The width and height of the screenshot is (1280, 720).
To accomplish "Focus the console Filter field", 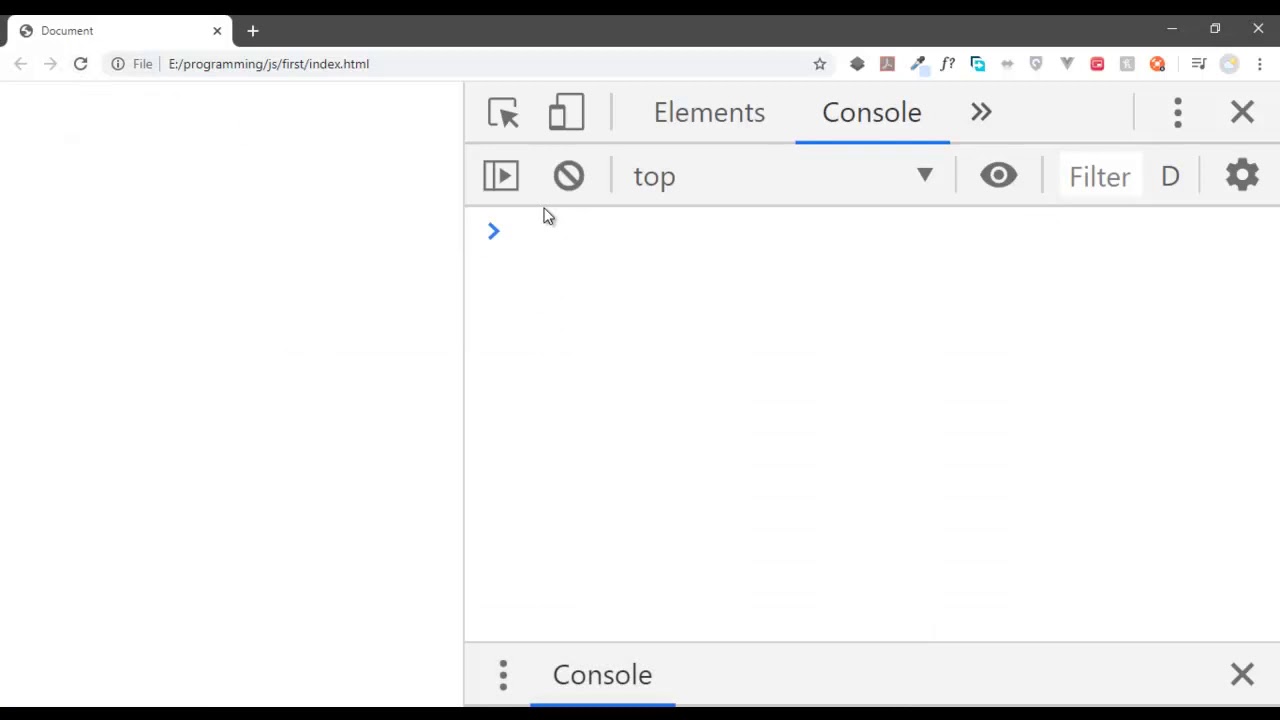I will coord(1099,177).
